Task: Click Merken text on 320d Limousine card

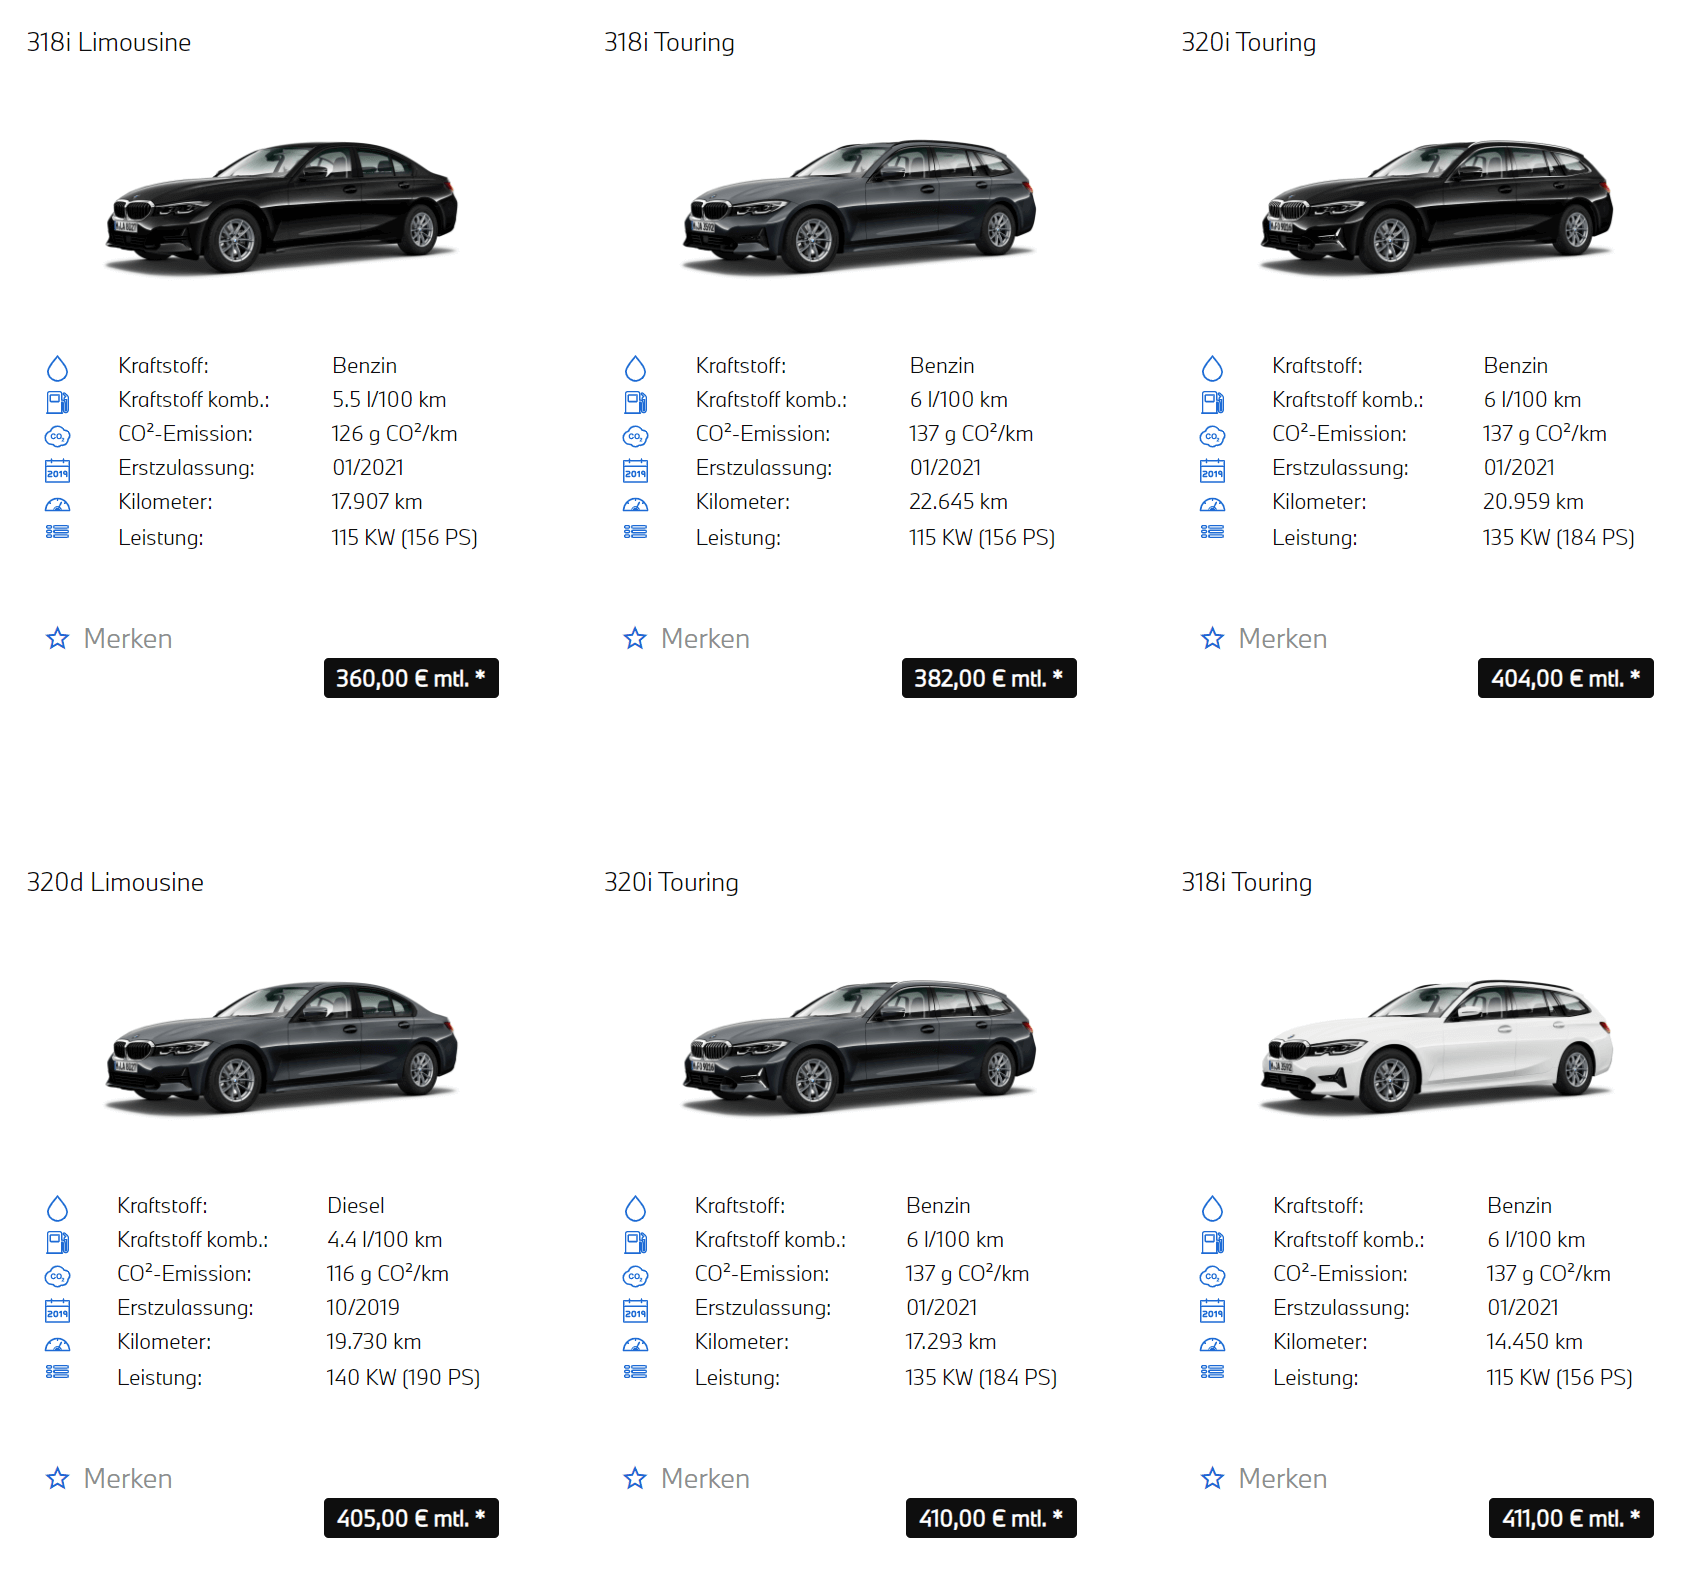Action: click(x=128, y=1478)
